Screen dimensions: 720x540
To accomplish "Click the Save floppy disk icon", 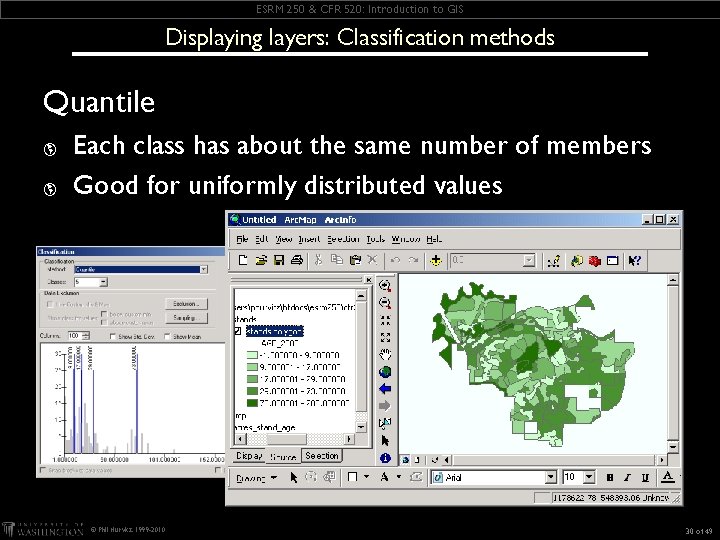I will pos(279,260).
